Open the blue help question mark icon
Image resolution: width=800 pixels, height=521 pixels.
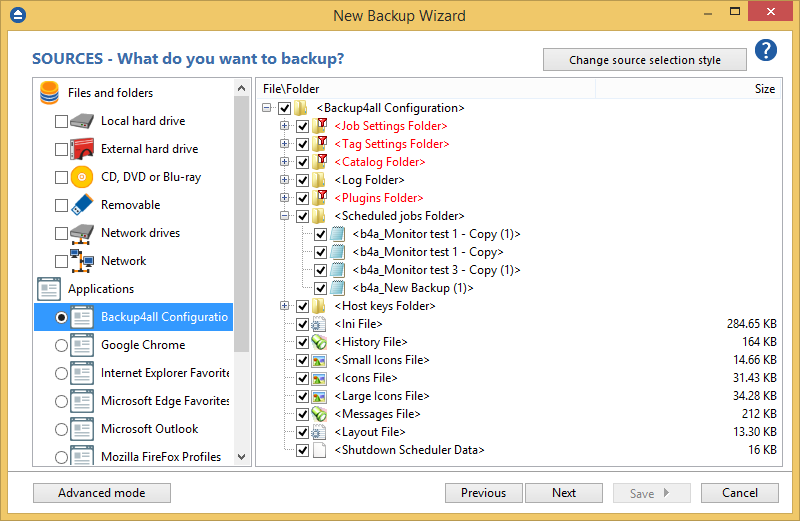(x=765, y=50)
